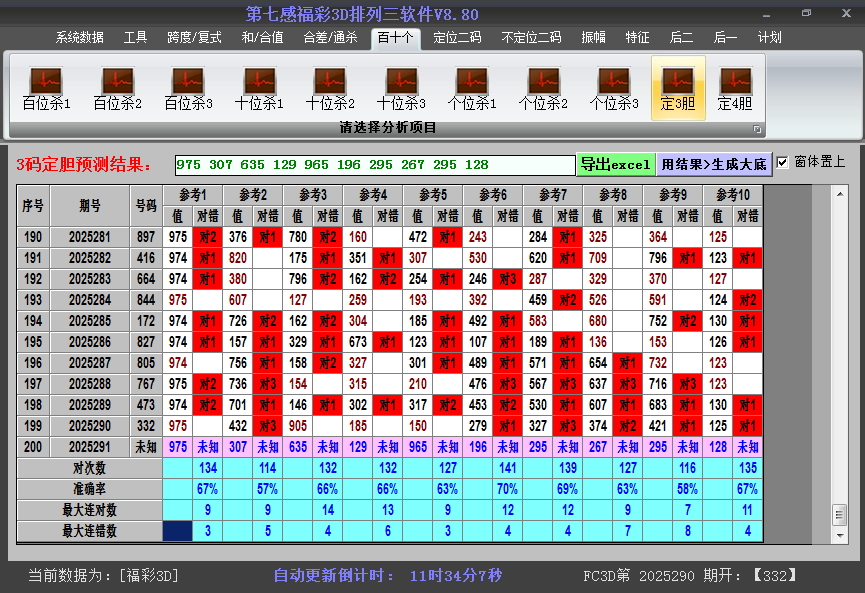Open the 工具 menu
This screenshot has height=593, width=865.
tap(135, 38)
